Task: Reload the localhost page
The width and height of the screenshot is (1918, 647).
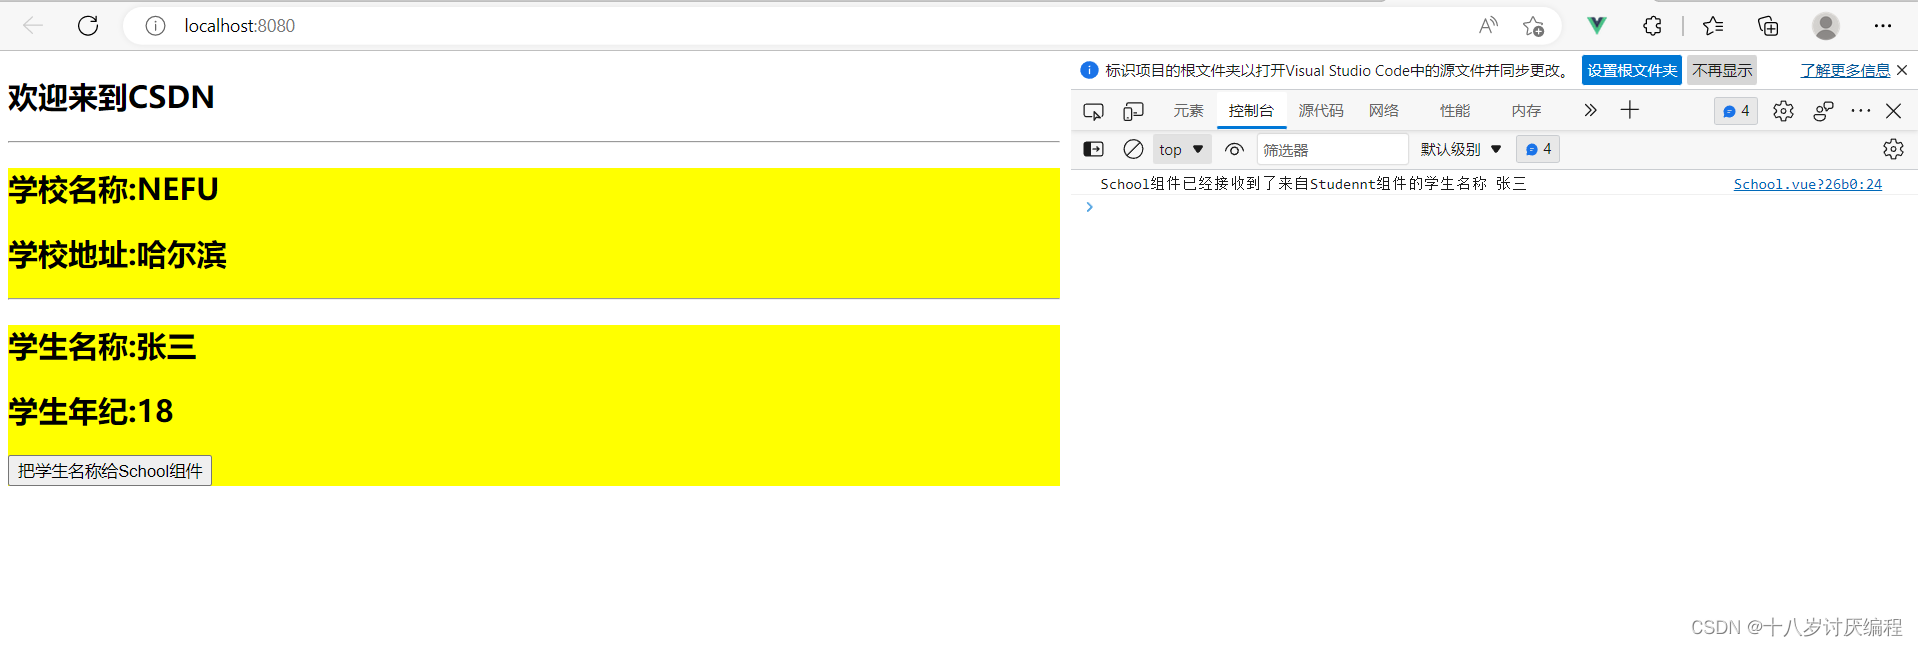Action: pyautogui.click(x=88, y=26)
